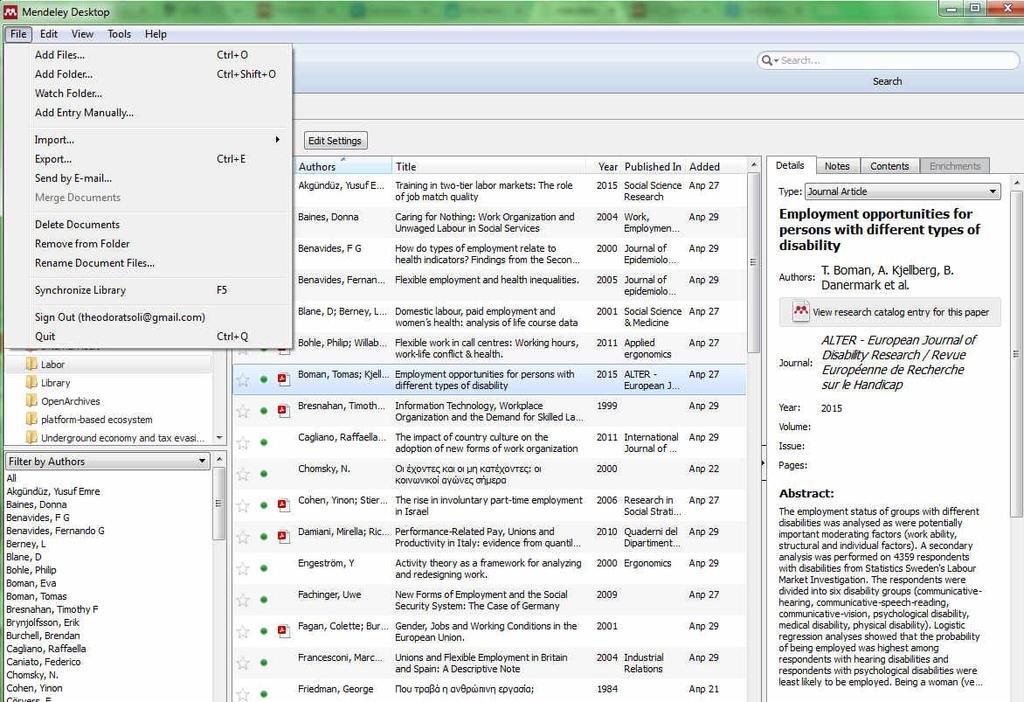Star the Boman, Tomas paper as favorite
The height and width of the screenshot is (702, 1024).
point(243,379)
